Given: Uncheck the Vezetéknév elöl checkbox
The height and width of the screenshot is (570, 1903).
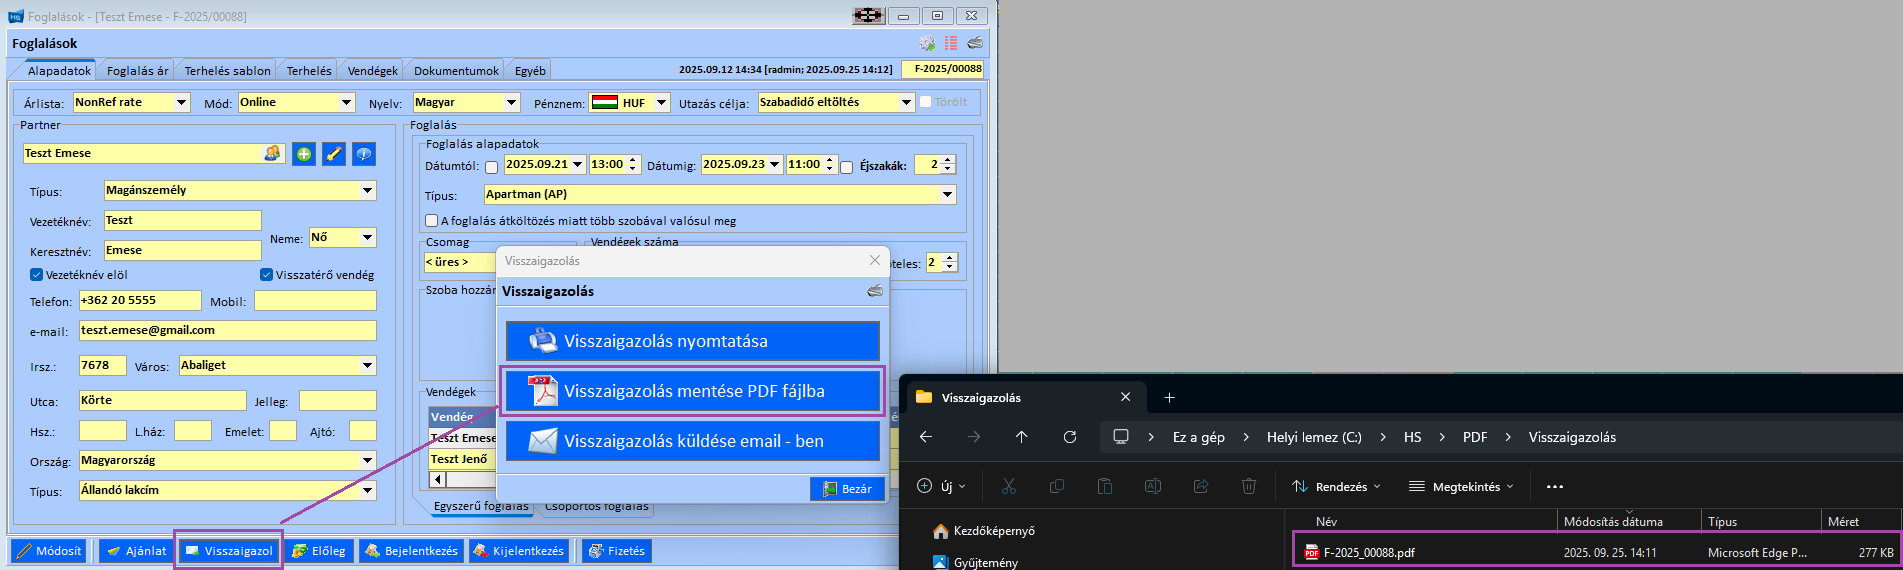Looking at the screenshot, I should (x=37, y=275).
